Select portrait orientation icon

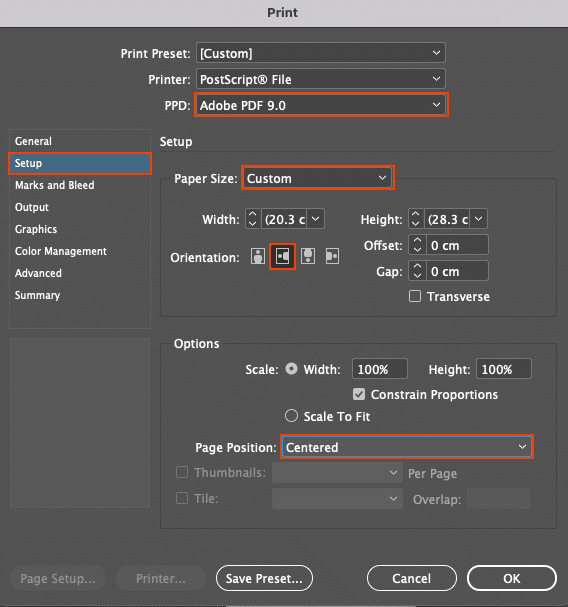click(258, 256)
